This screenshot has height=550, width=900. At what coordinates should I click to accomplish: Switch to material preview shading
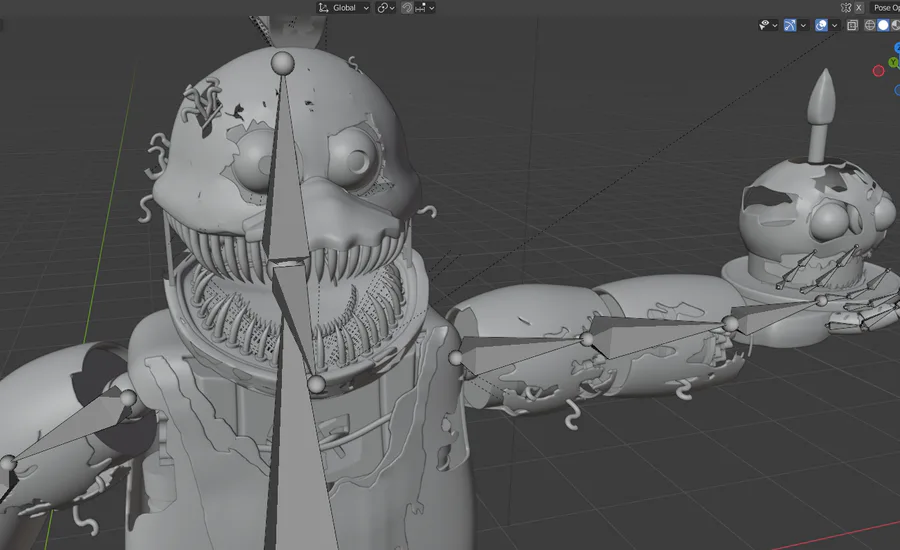point(895,25)
